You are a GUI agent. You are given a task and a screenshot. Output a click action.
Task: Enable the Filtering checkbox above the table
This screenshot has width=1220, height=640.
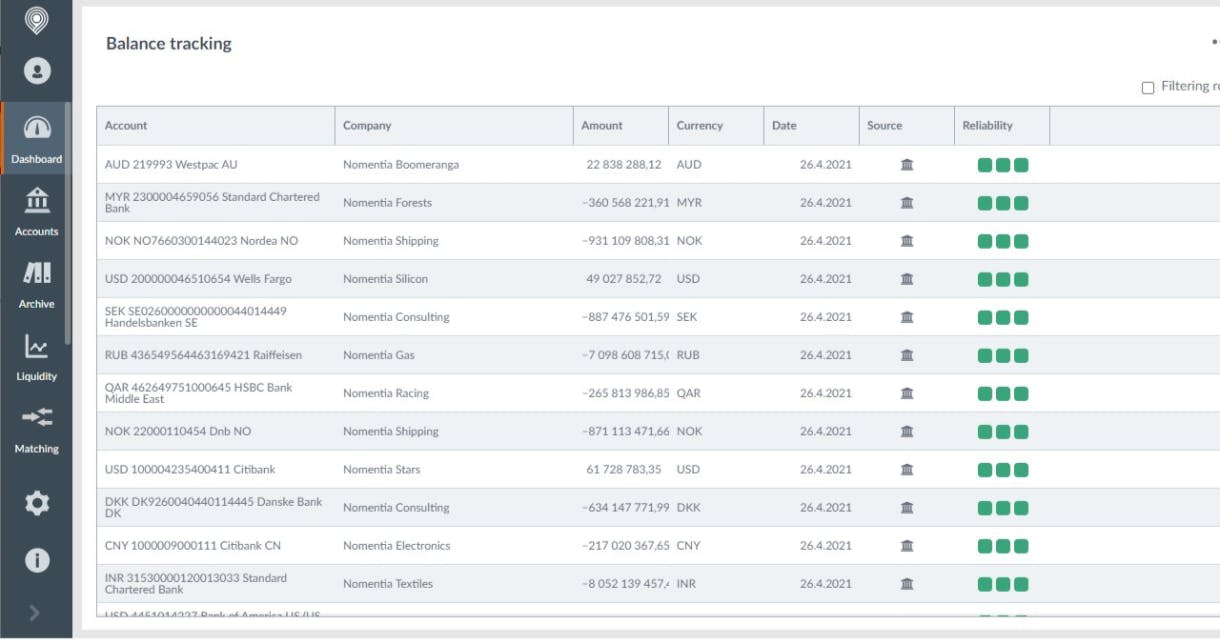(1148, 86)
